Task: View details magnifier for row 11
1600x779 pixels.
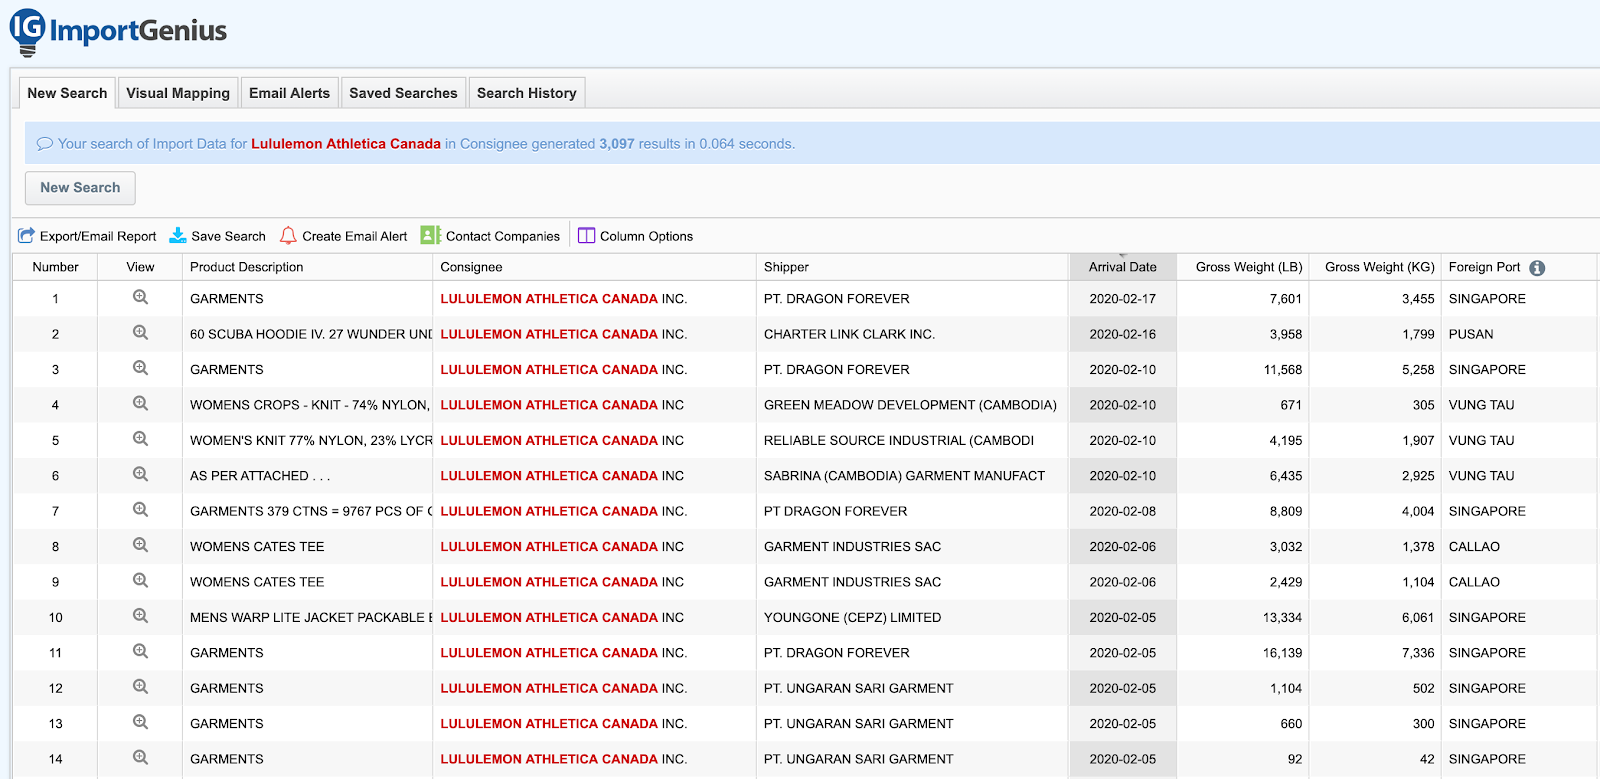Action: point(141,652)
